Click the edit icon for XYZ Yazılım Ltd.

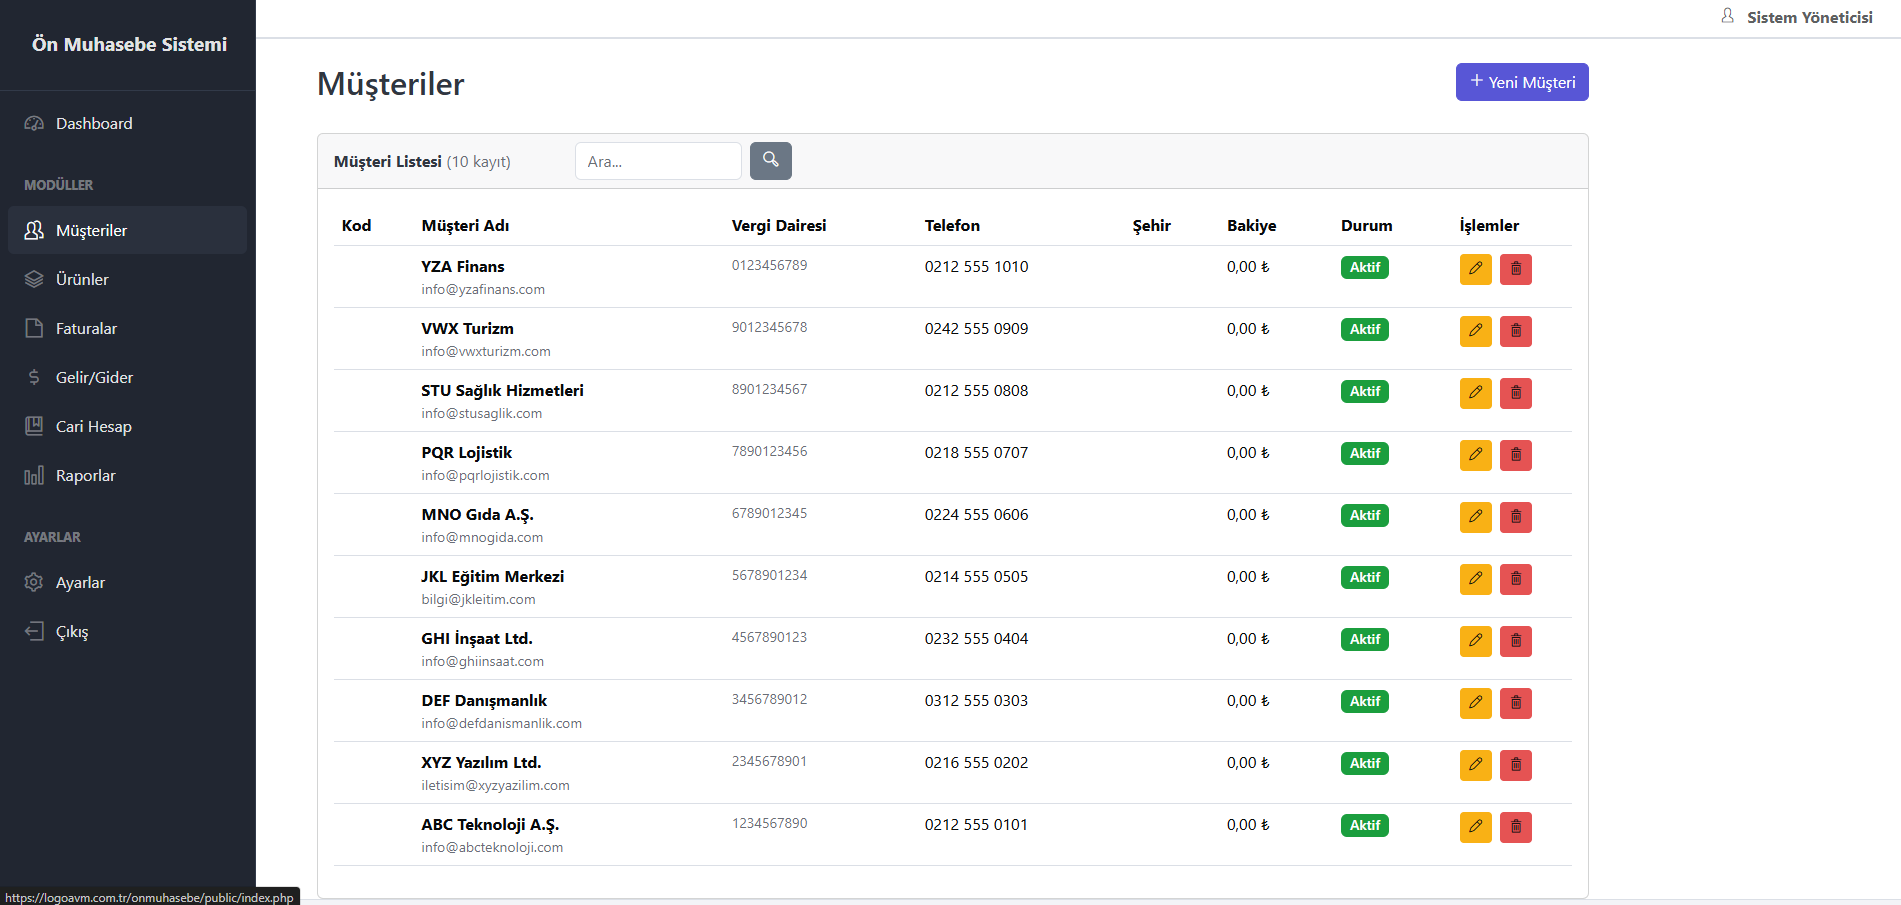1475,765
